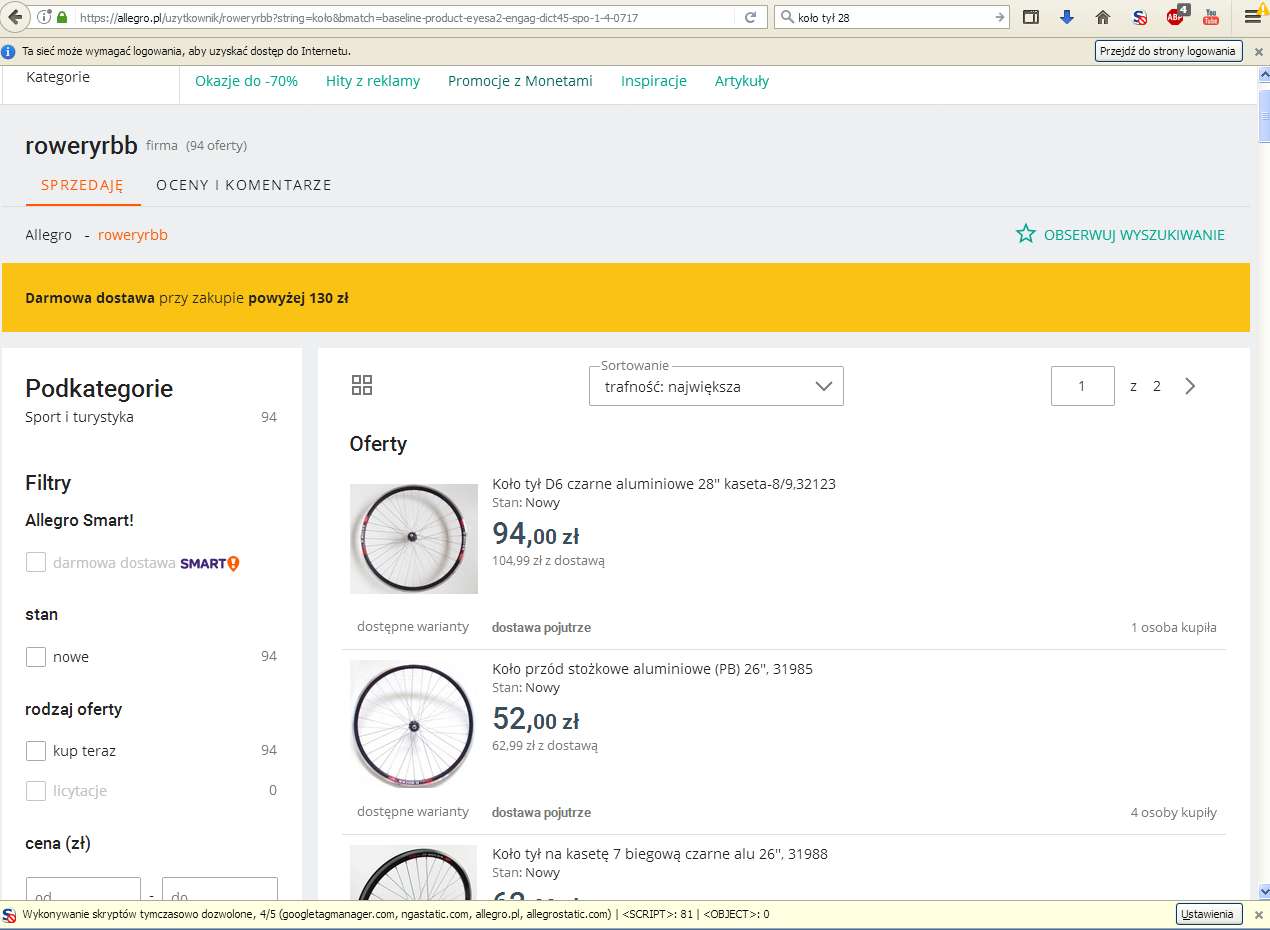Viewport: 1270px width, 930px height.
Task: Click the minimum price 'od' field
Action: (x=83, y=895)
